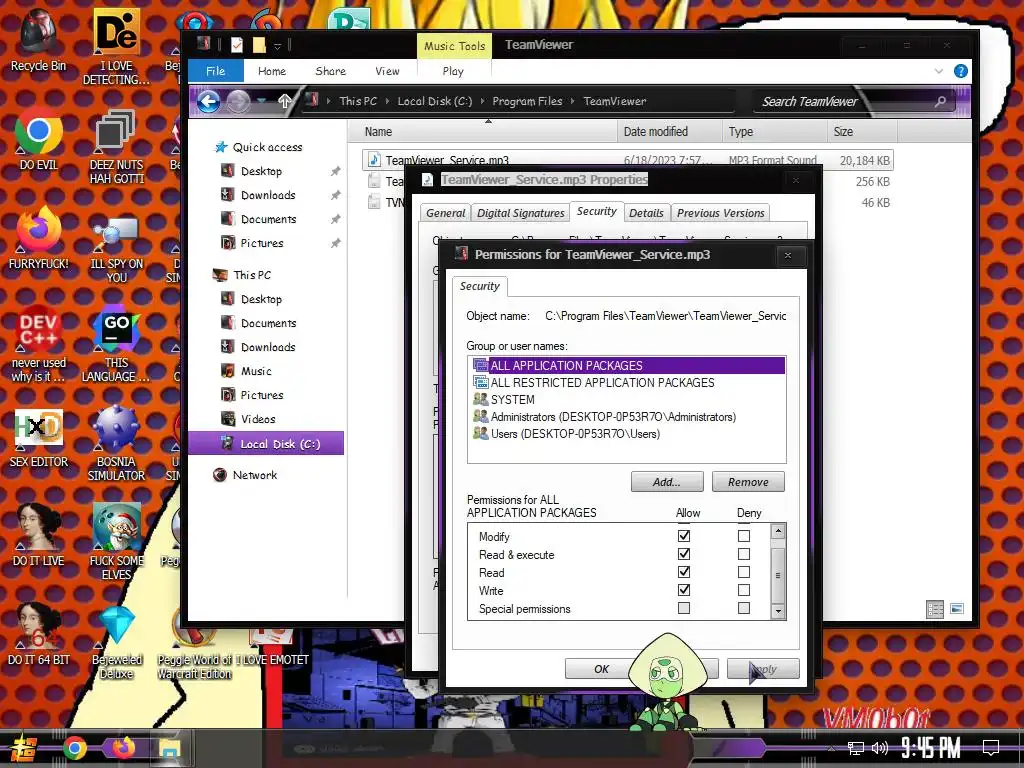Viewport: 1024px width, 768px height.
Task: Click the permissions list scroll up arrow
Action: pyautogui.click(x=778, y=531)
